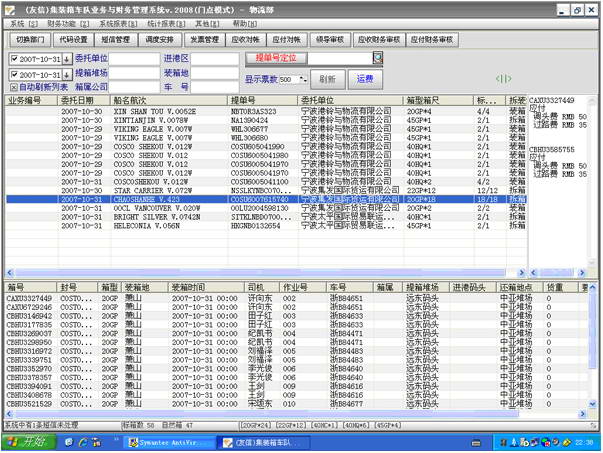Sort lower table by 车号 column header
Viewport: 603px width, 453px height.
pyautogui.click(x=350, y=287)
